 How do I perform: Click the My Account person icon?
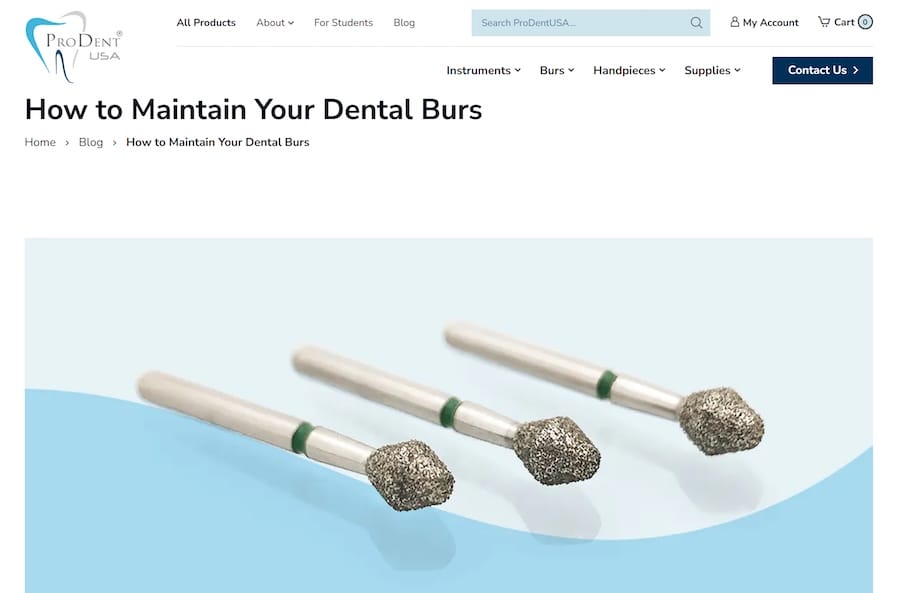pyautogui.click(x=734, y=22)
